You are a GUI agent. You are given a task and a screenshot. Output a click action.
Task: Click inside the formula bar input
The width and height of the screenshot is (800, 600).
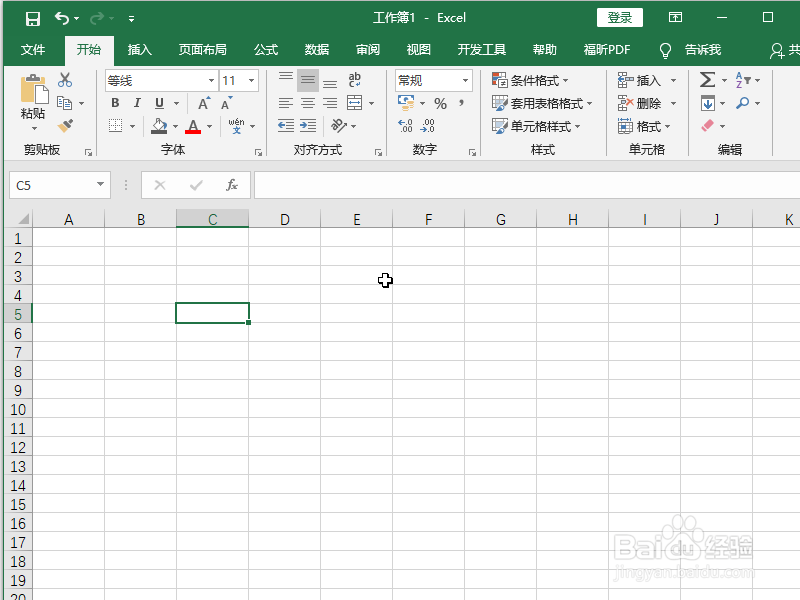tap(527, 185)
